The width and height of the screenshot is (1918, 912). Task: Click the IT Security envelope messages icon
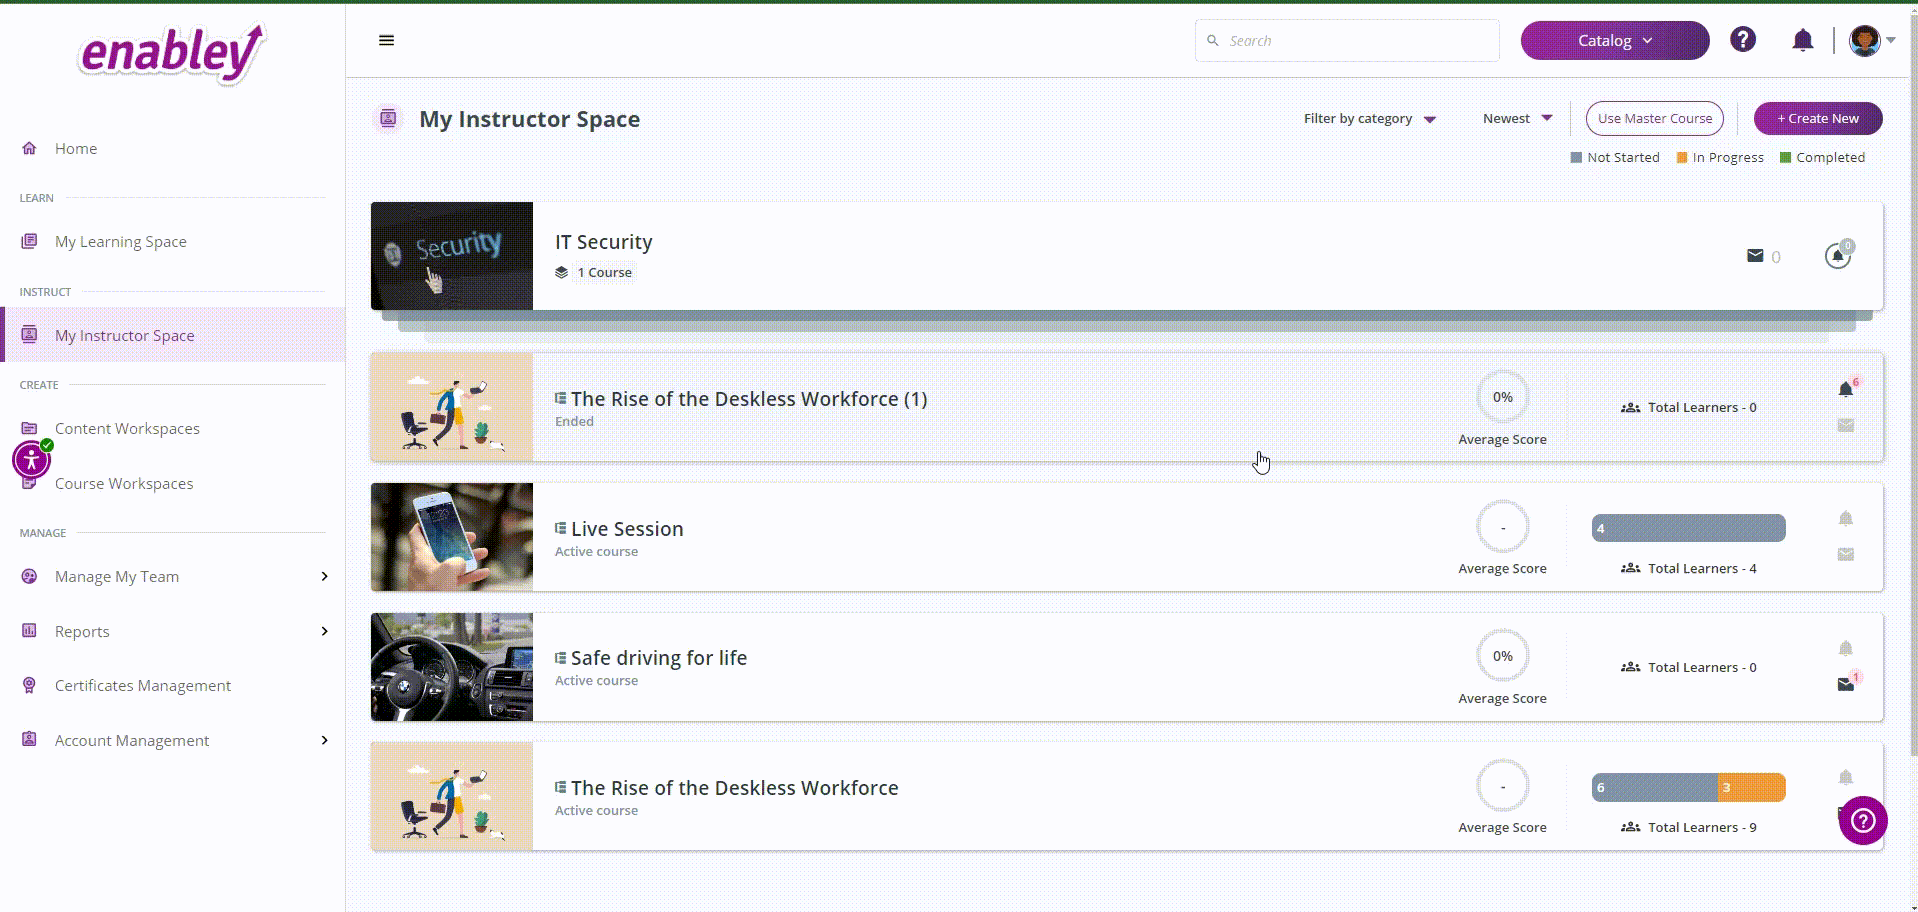(x=1755, y=256)
